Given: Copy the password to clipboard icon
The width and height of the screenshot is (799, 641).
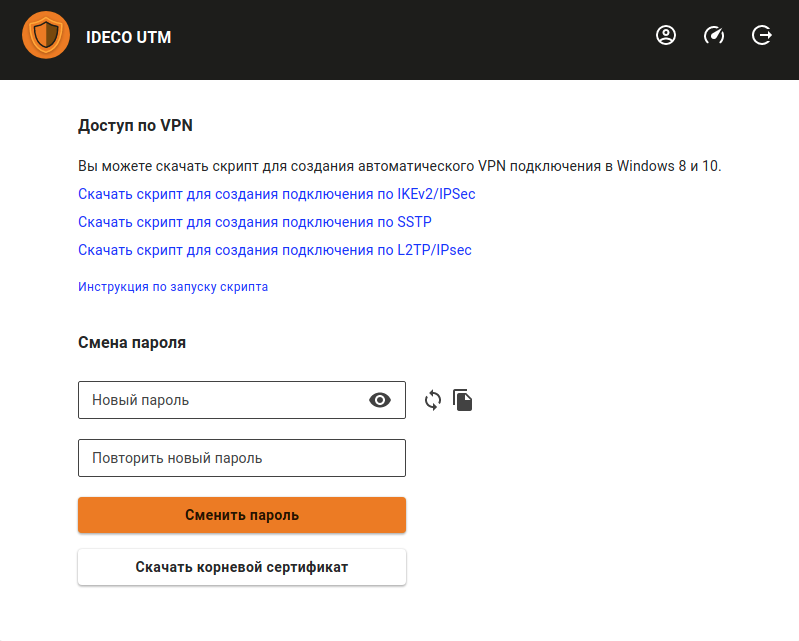Looking at the screenshot, I should pyautogui.click(x=462, y=400).
